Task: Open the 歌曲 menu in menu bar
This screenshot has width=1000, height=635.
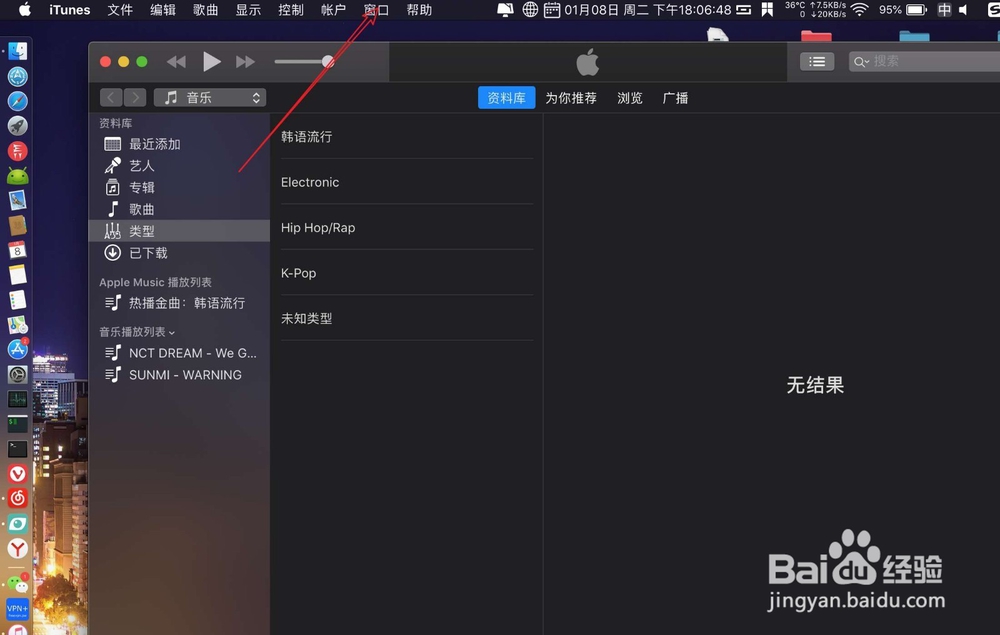Action: coord(205,10)
